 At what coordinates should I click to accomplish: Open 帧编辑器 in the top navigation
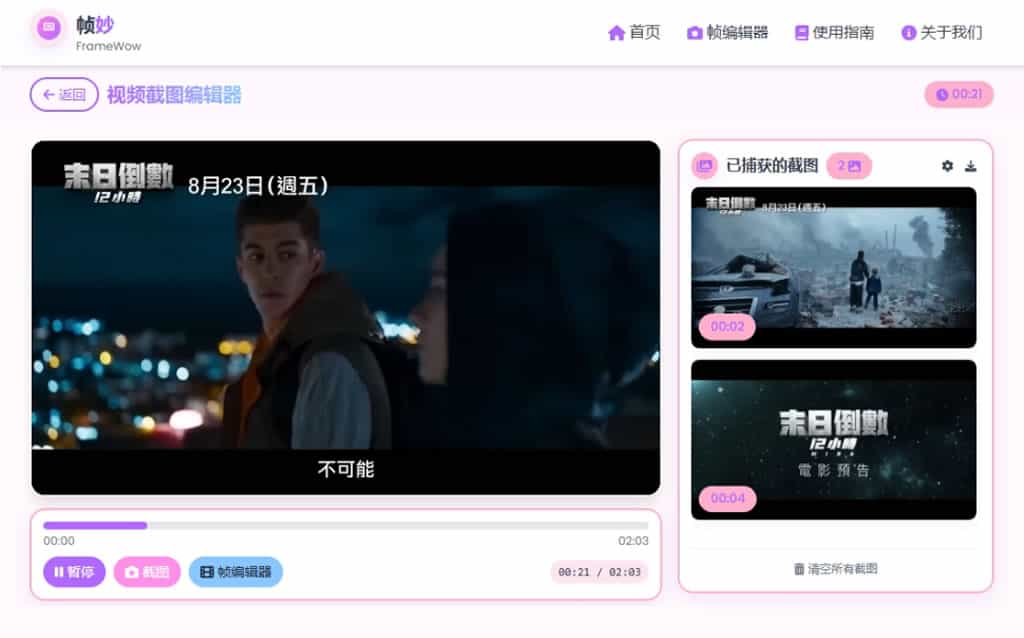coord(727,33)
